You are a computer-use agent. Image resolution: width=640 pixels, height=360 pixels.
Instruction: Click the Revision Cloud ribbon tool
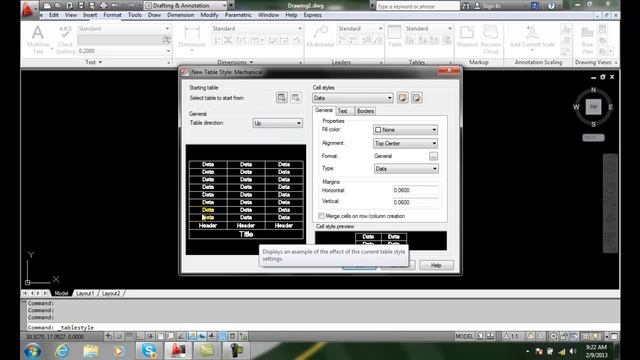(x=491, y=39)
